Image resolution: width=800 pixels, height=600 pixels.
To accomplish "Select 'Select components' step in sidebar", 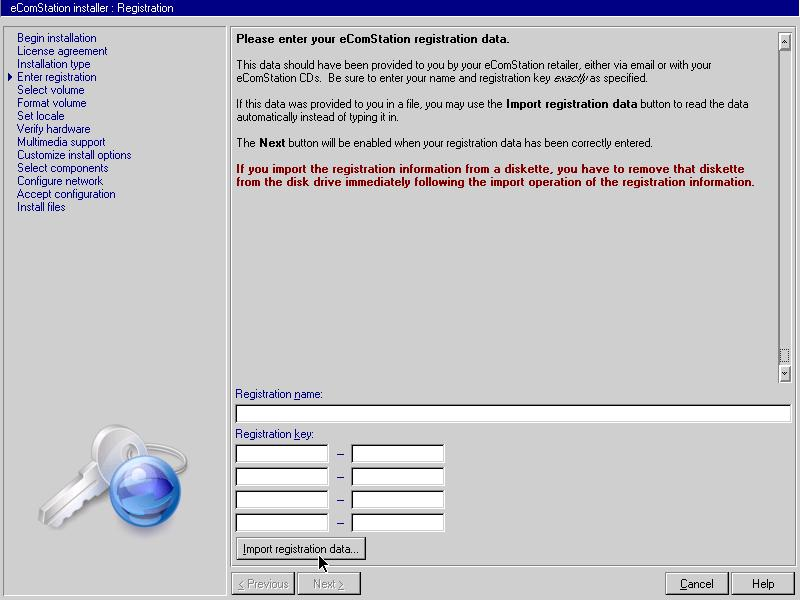I will [63, 168].
